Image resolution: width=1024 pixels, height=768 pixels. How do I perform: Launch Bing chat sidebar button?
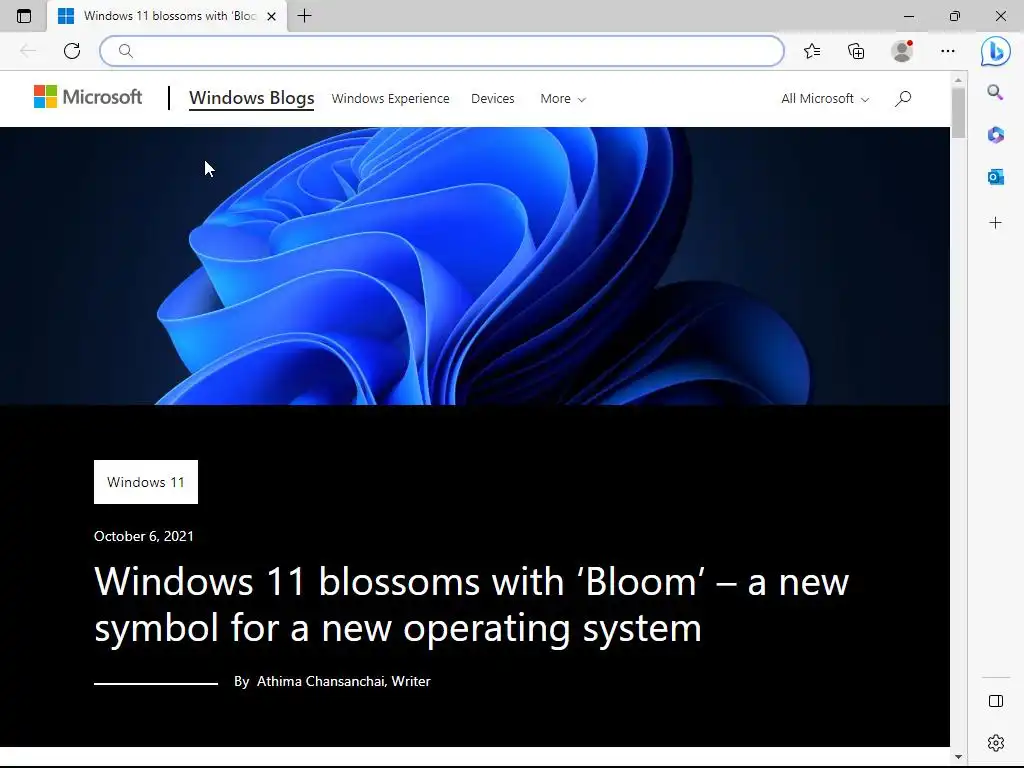coord(995,51)
